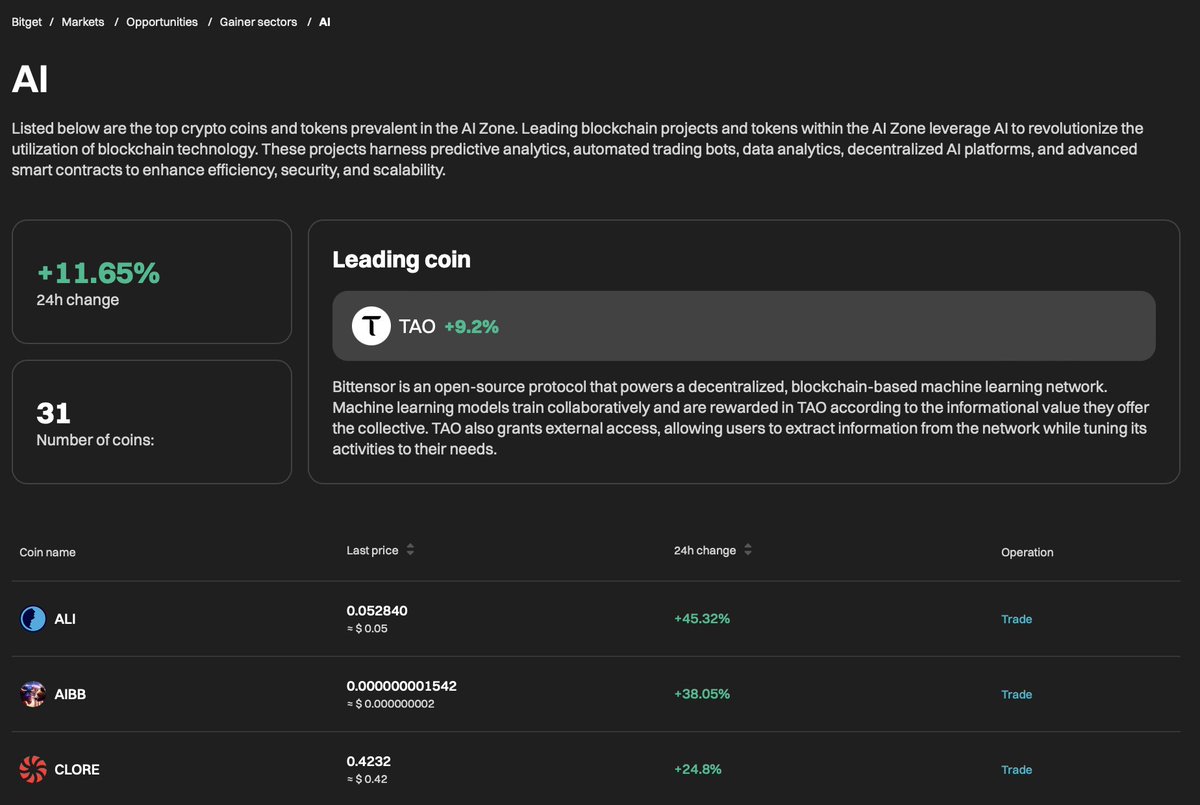Click the 24h change column header
This screenshot has height=805, width=1200.
(705, 550)
